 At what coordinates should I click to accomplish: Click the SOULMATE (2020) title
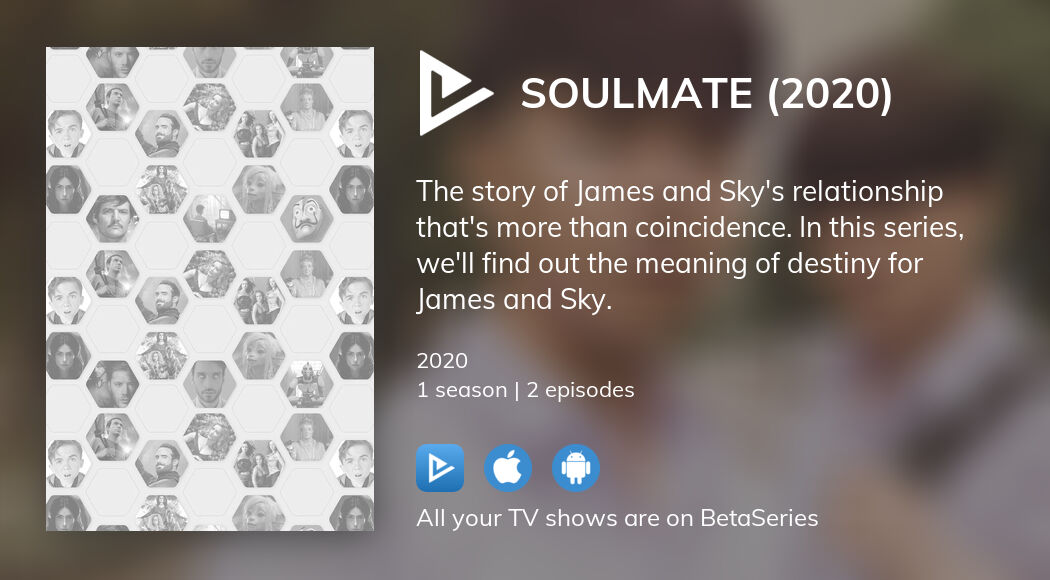click(x=706, y=93)
